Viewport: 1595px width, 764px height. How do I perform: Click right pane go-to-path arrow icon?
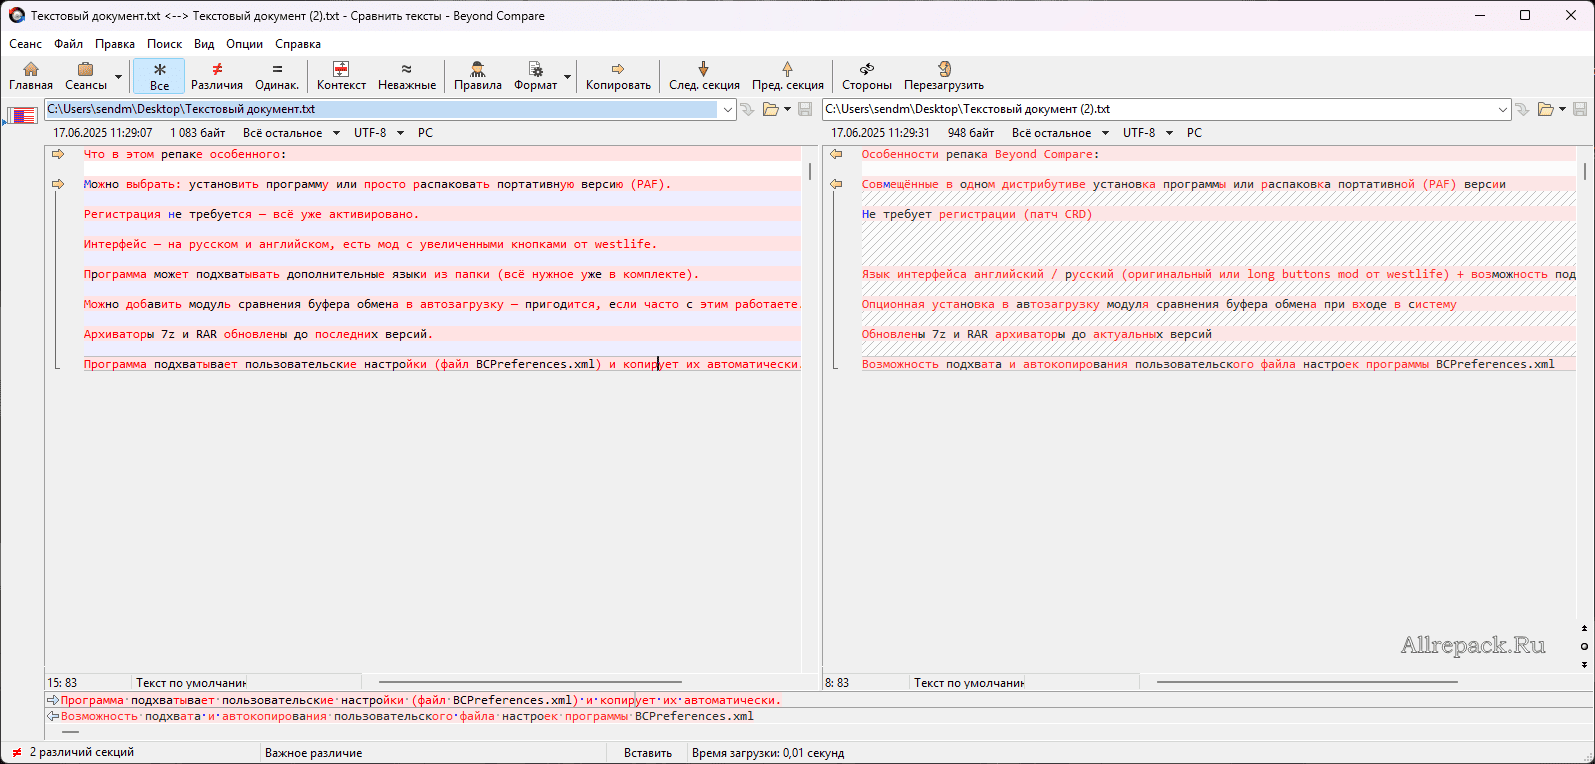1522,109
